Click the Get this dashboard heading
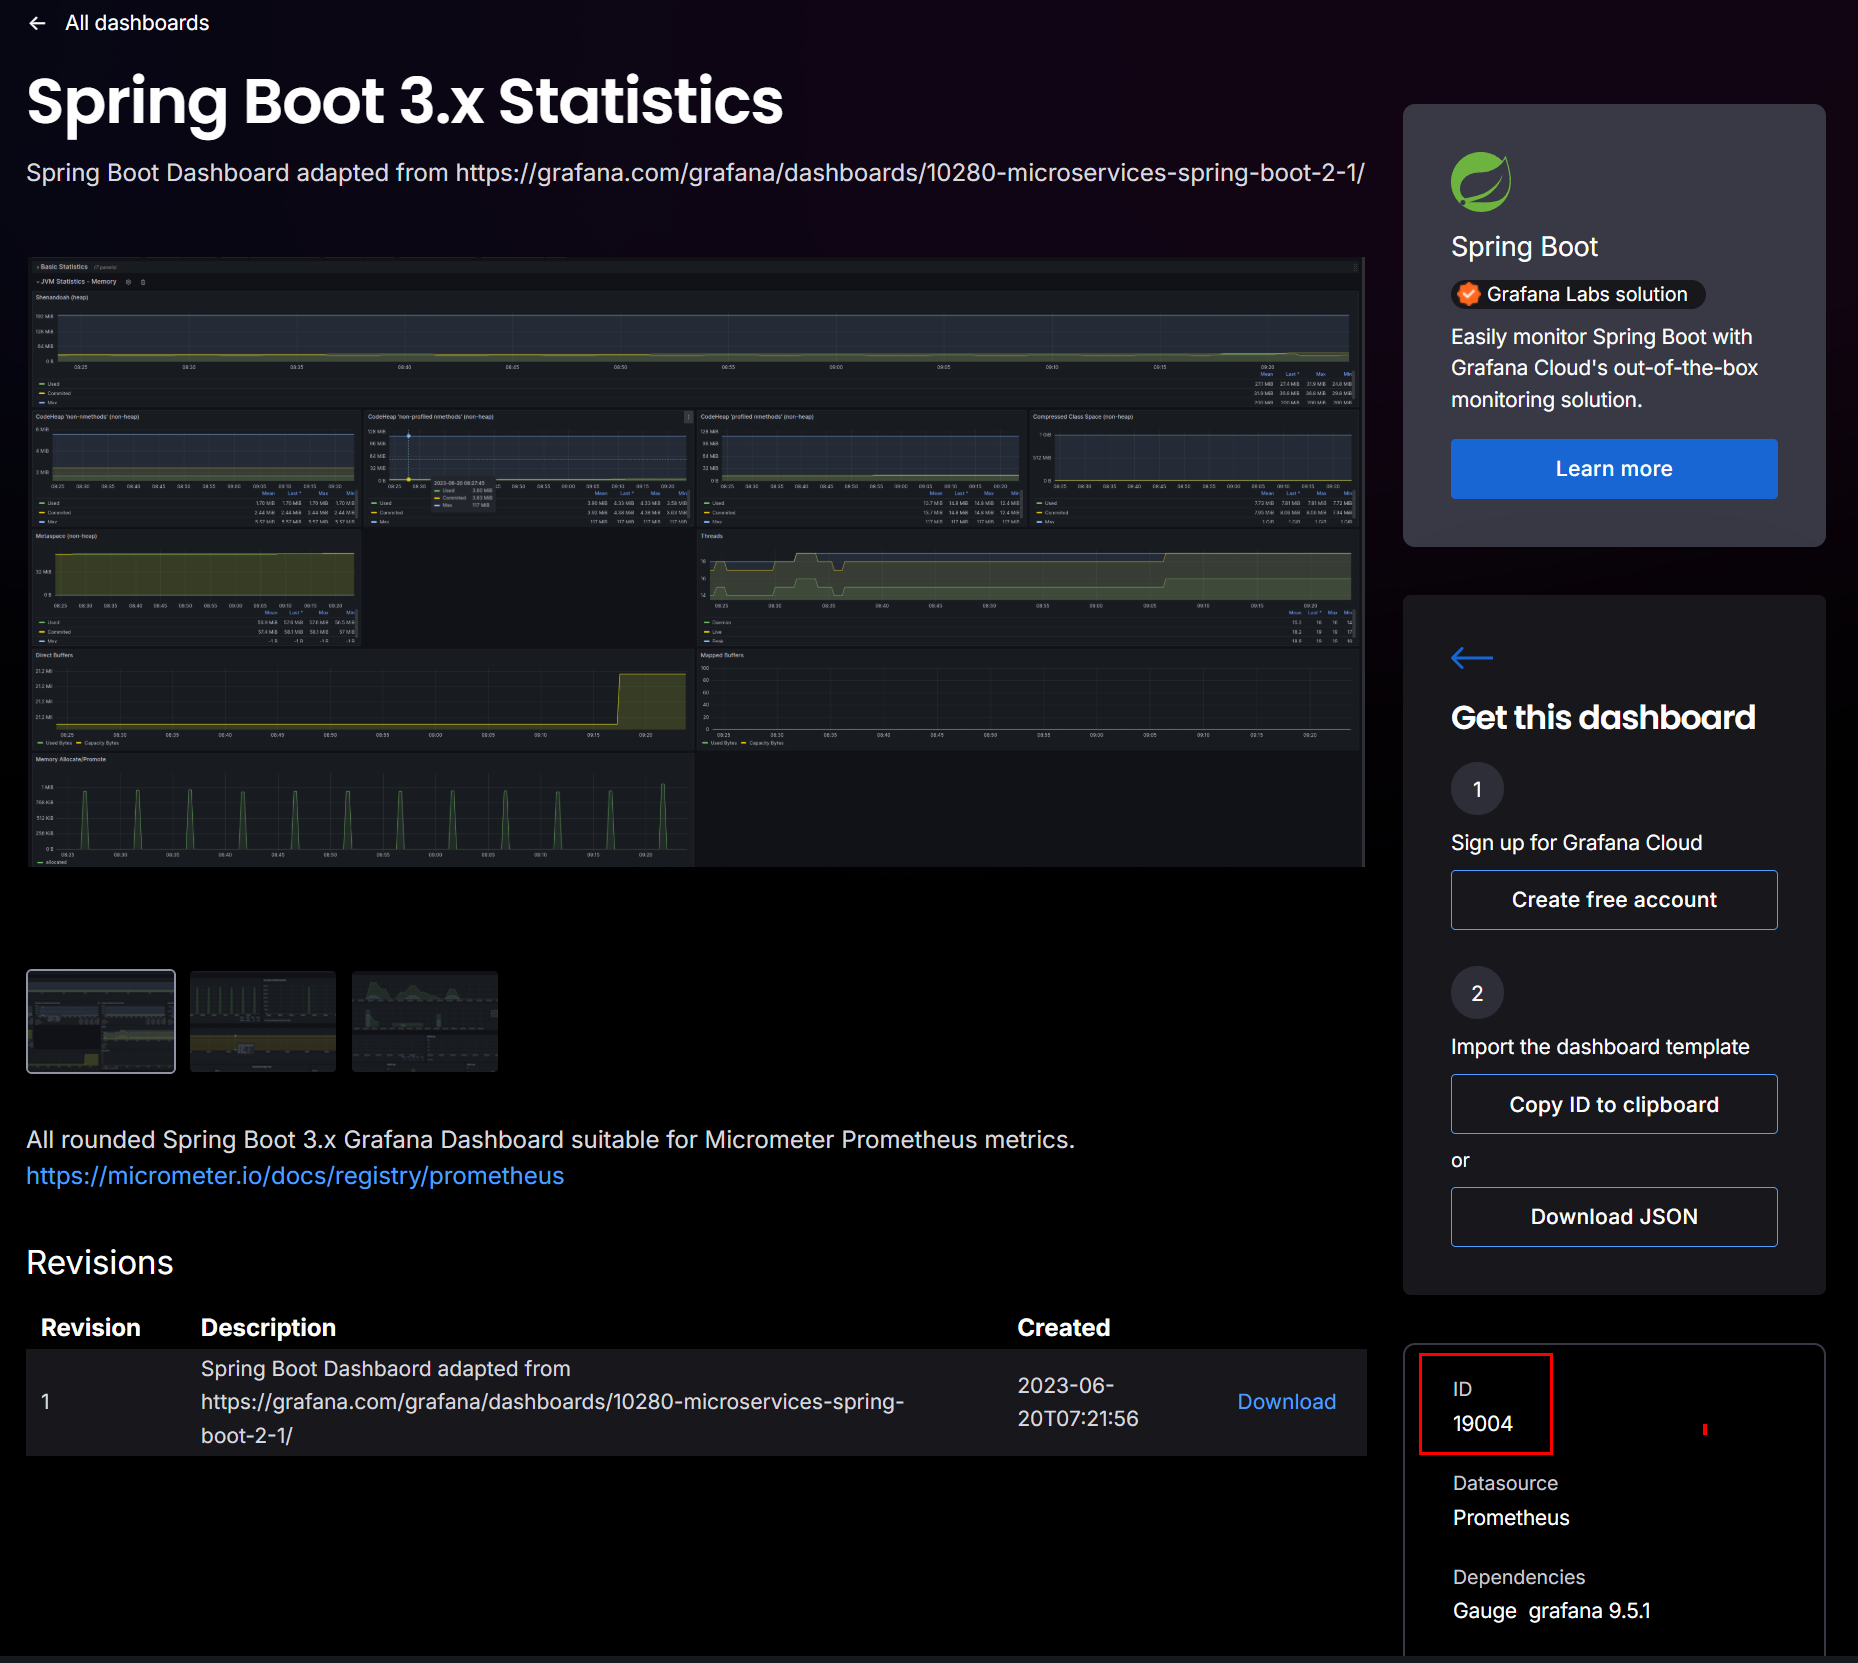The height and width of the screenshot is (1663, 1858). 1603,717
